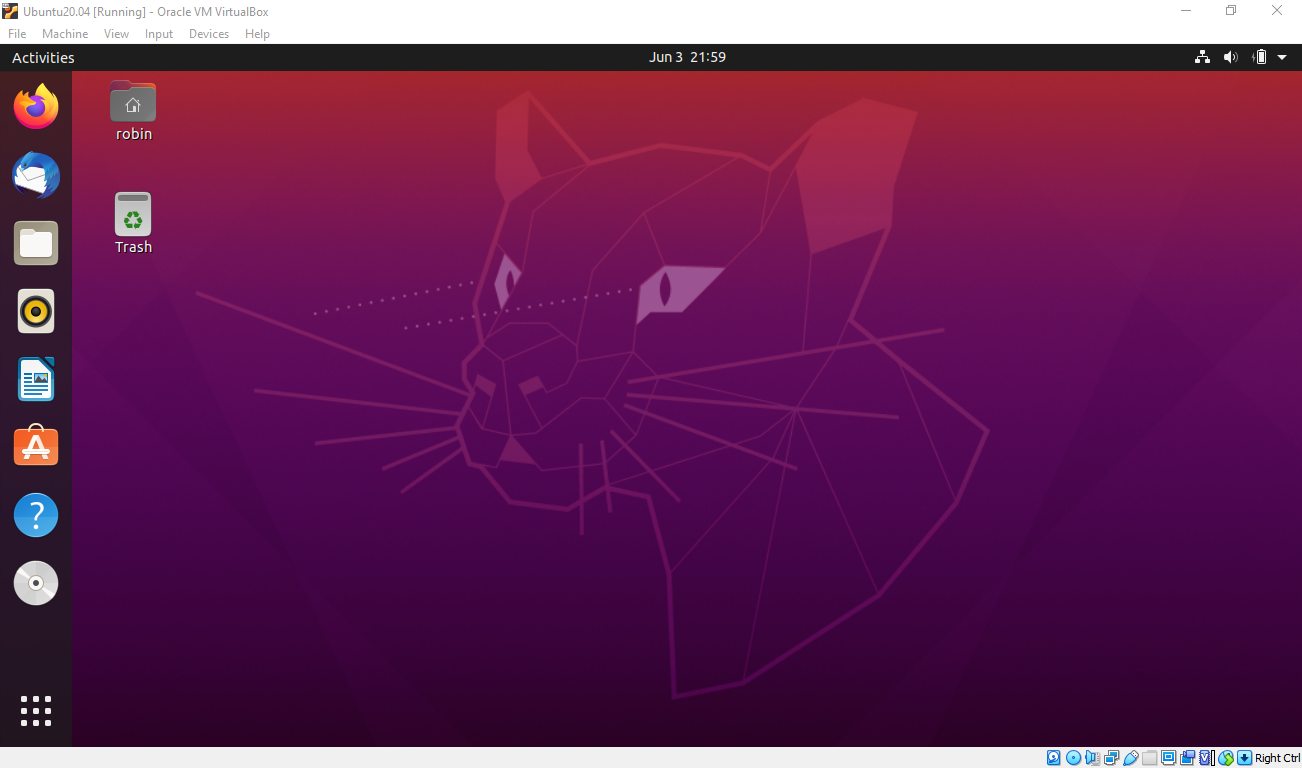The width and height of the screenshot is (1302, 768).
Task: Open the VirtualBox Devices menu
Action: pyautogui.click(x=209, y=33)
